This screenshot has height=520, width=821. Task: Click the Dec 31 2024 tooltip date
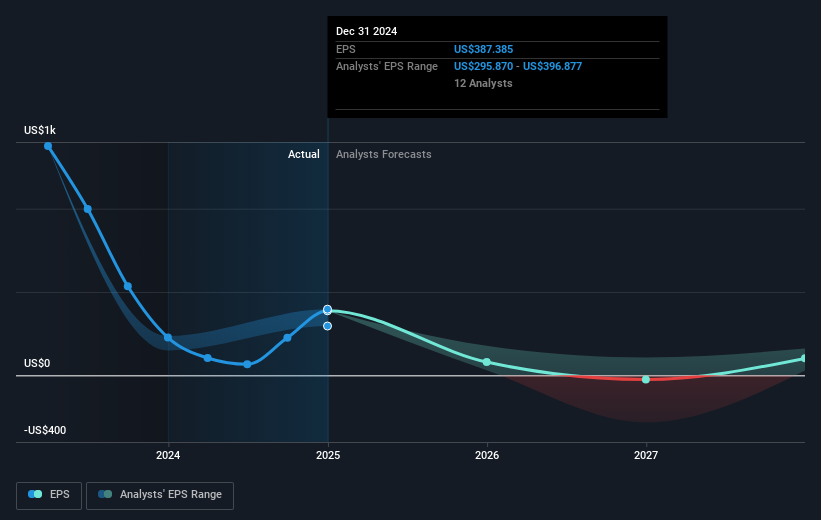[x=367, y=31]
